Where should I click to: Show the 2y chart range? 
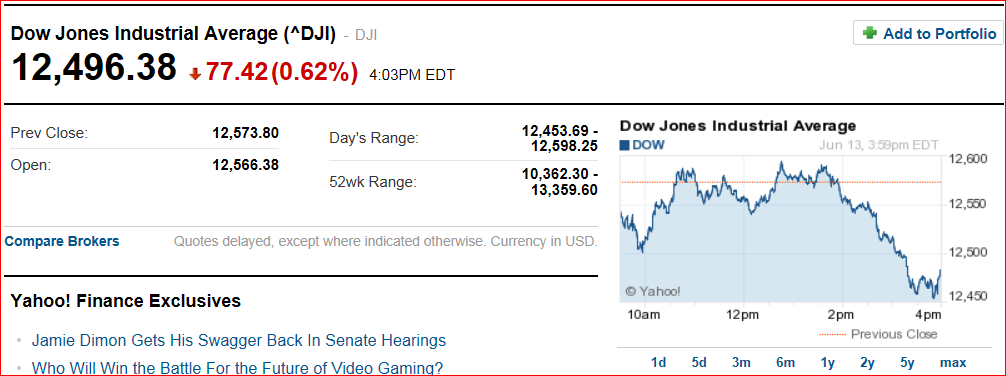pos(867,363)
